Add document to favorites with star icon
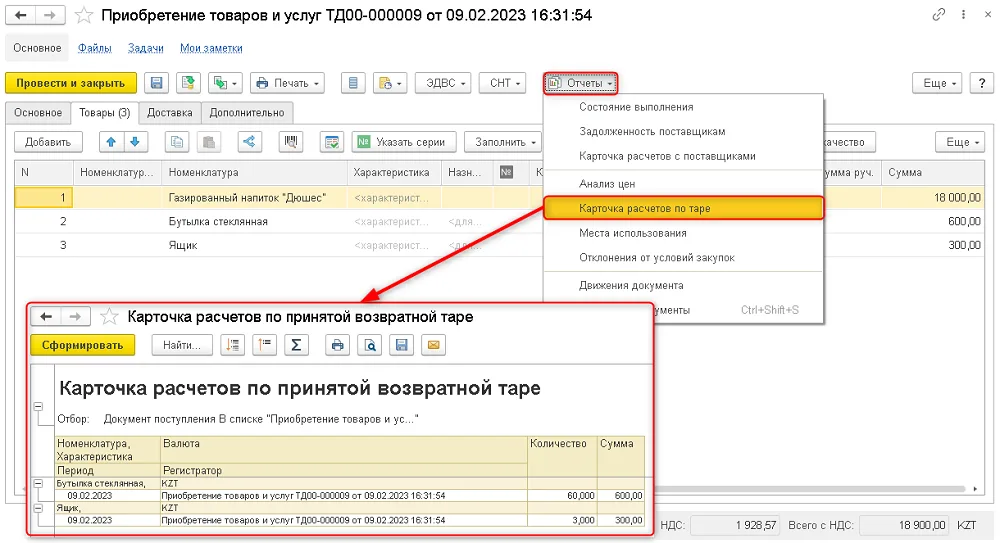1000x543 pixels. coord(84,15)
